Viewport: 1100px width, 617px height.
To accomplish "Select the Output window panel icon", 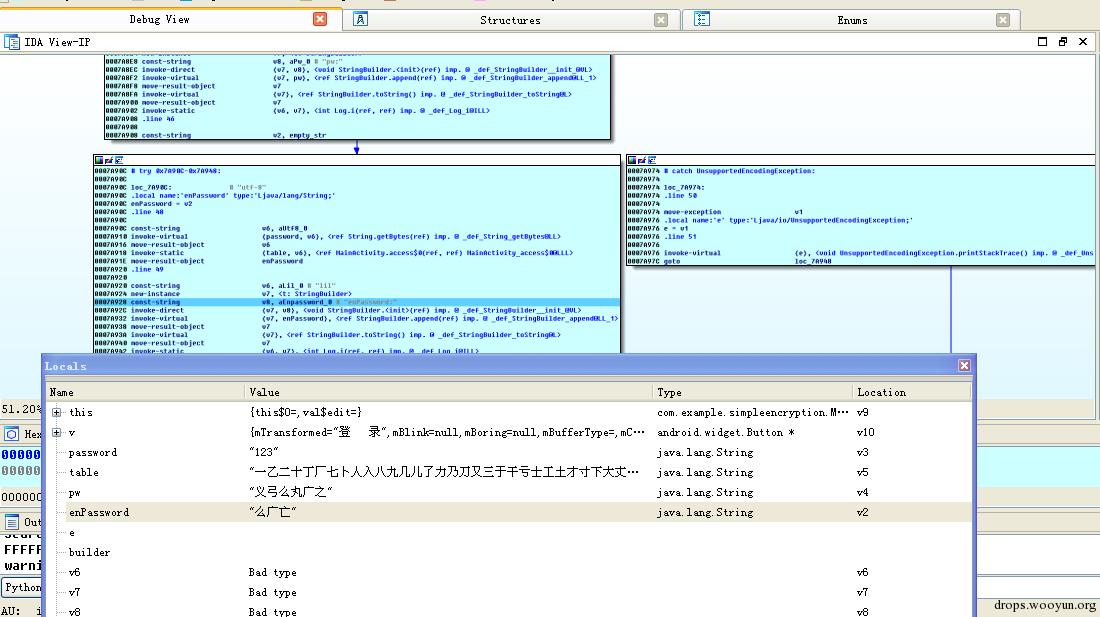I will tap(11, 522).
